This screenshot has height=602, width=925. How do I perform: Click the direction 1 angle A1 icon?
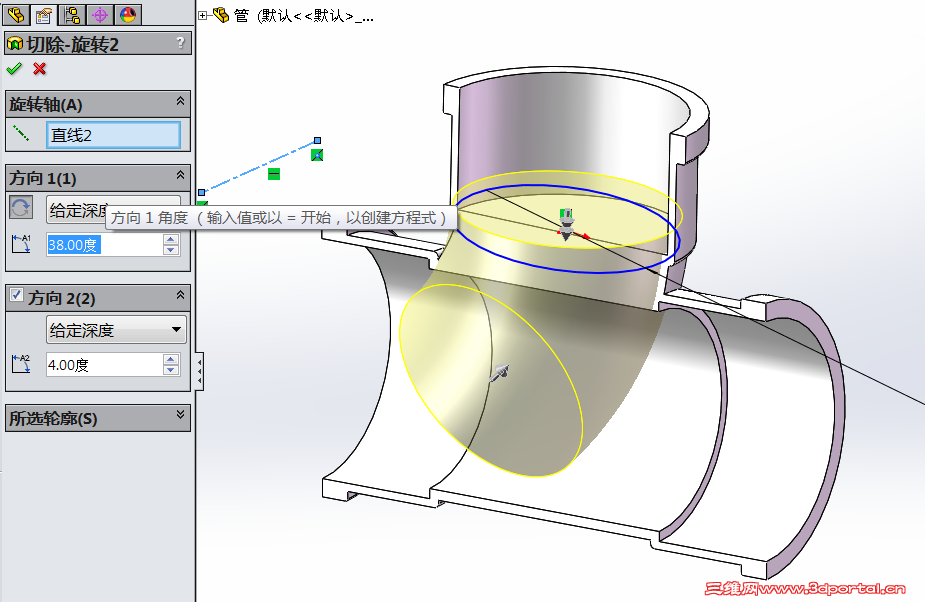[21, 244]
